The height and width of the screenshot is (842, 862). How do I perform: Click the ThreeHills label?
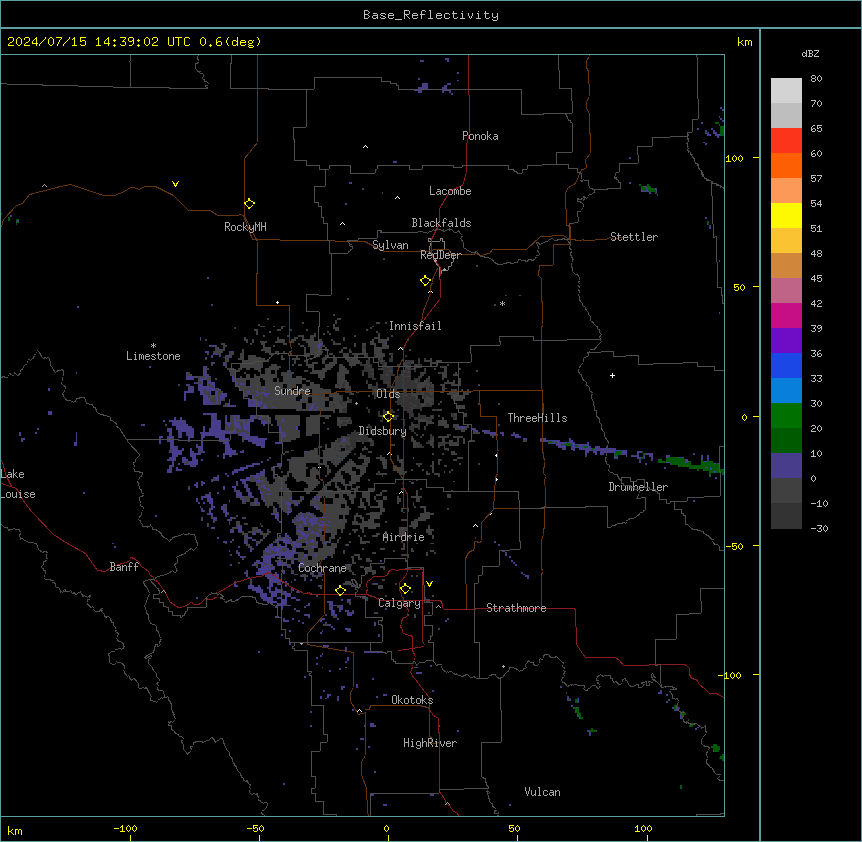pyautogui.click(x=537, y=418)
